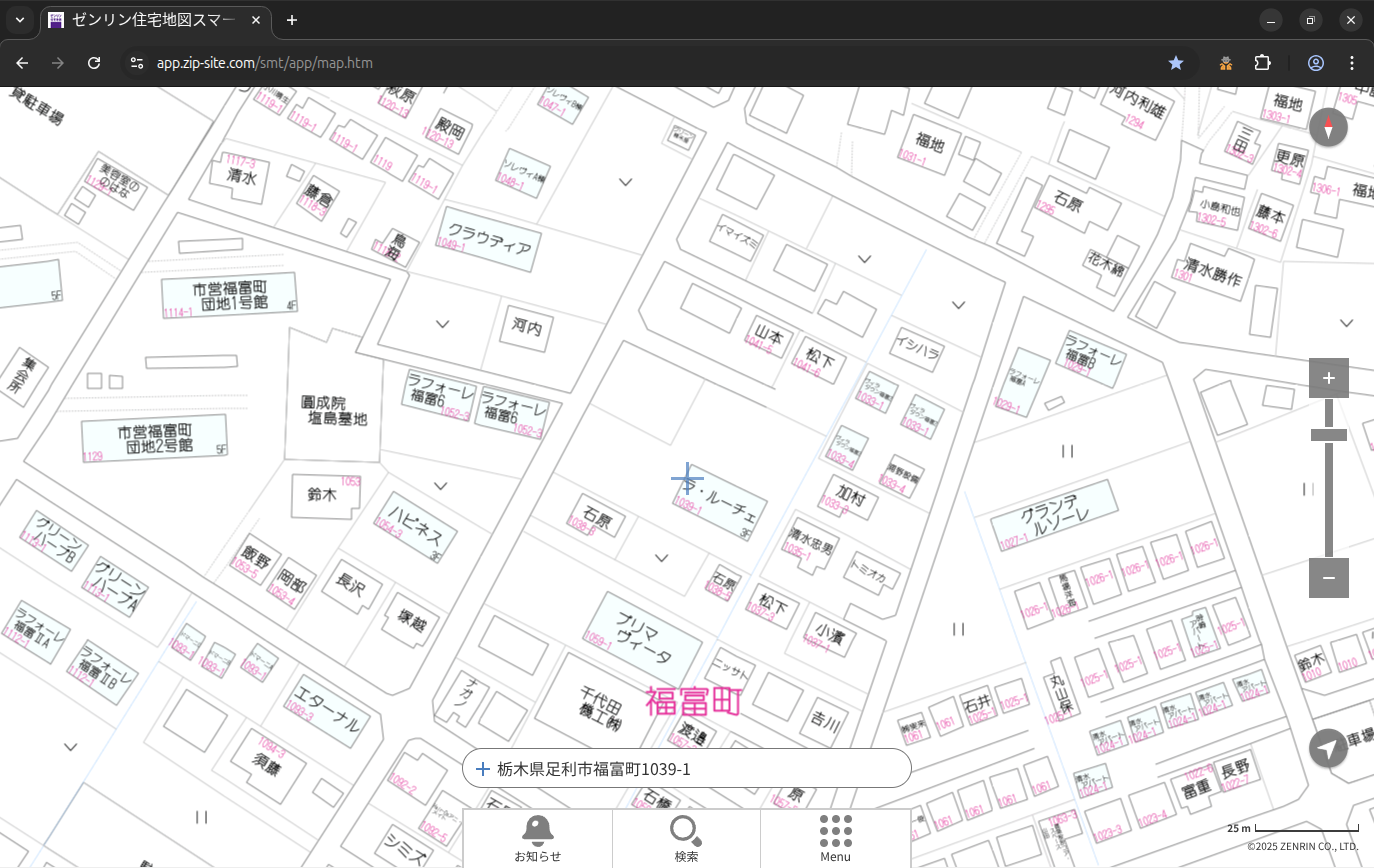Click the site information icon in address bar
This screenshot has height=868, width=1374.
[137, 63]
